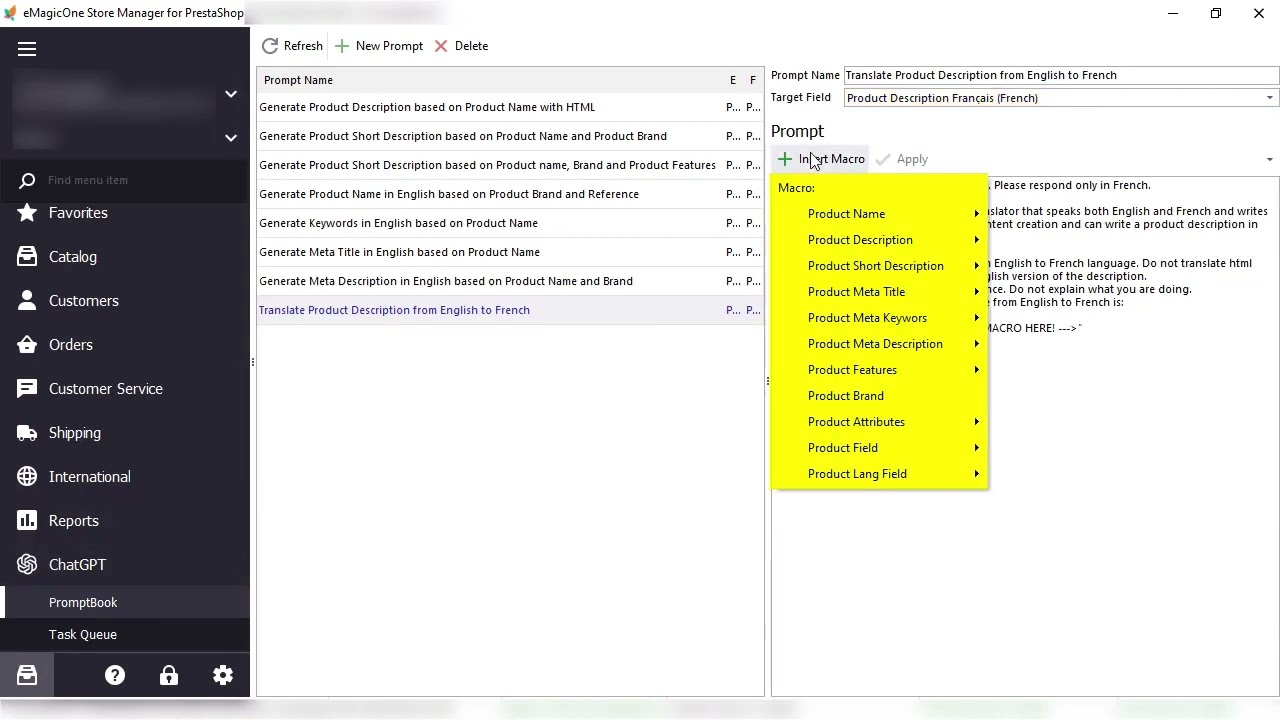
Task: Click the store icon in bottom bar
Action: point(27,676)
